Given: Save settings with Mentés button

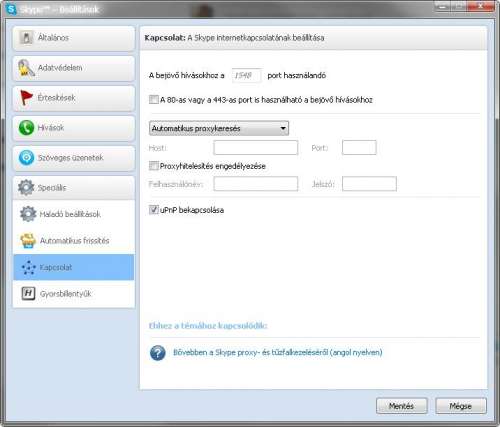Looking at the screenshot, I should point(402,406).
